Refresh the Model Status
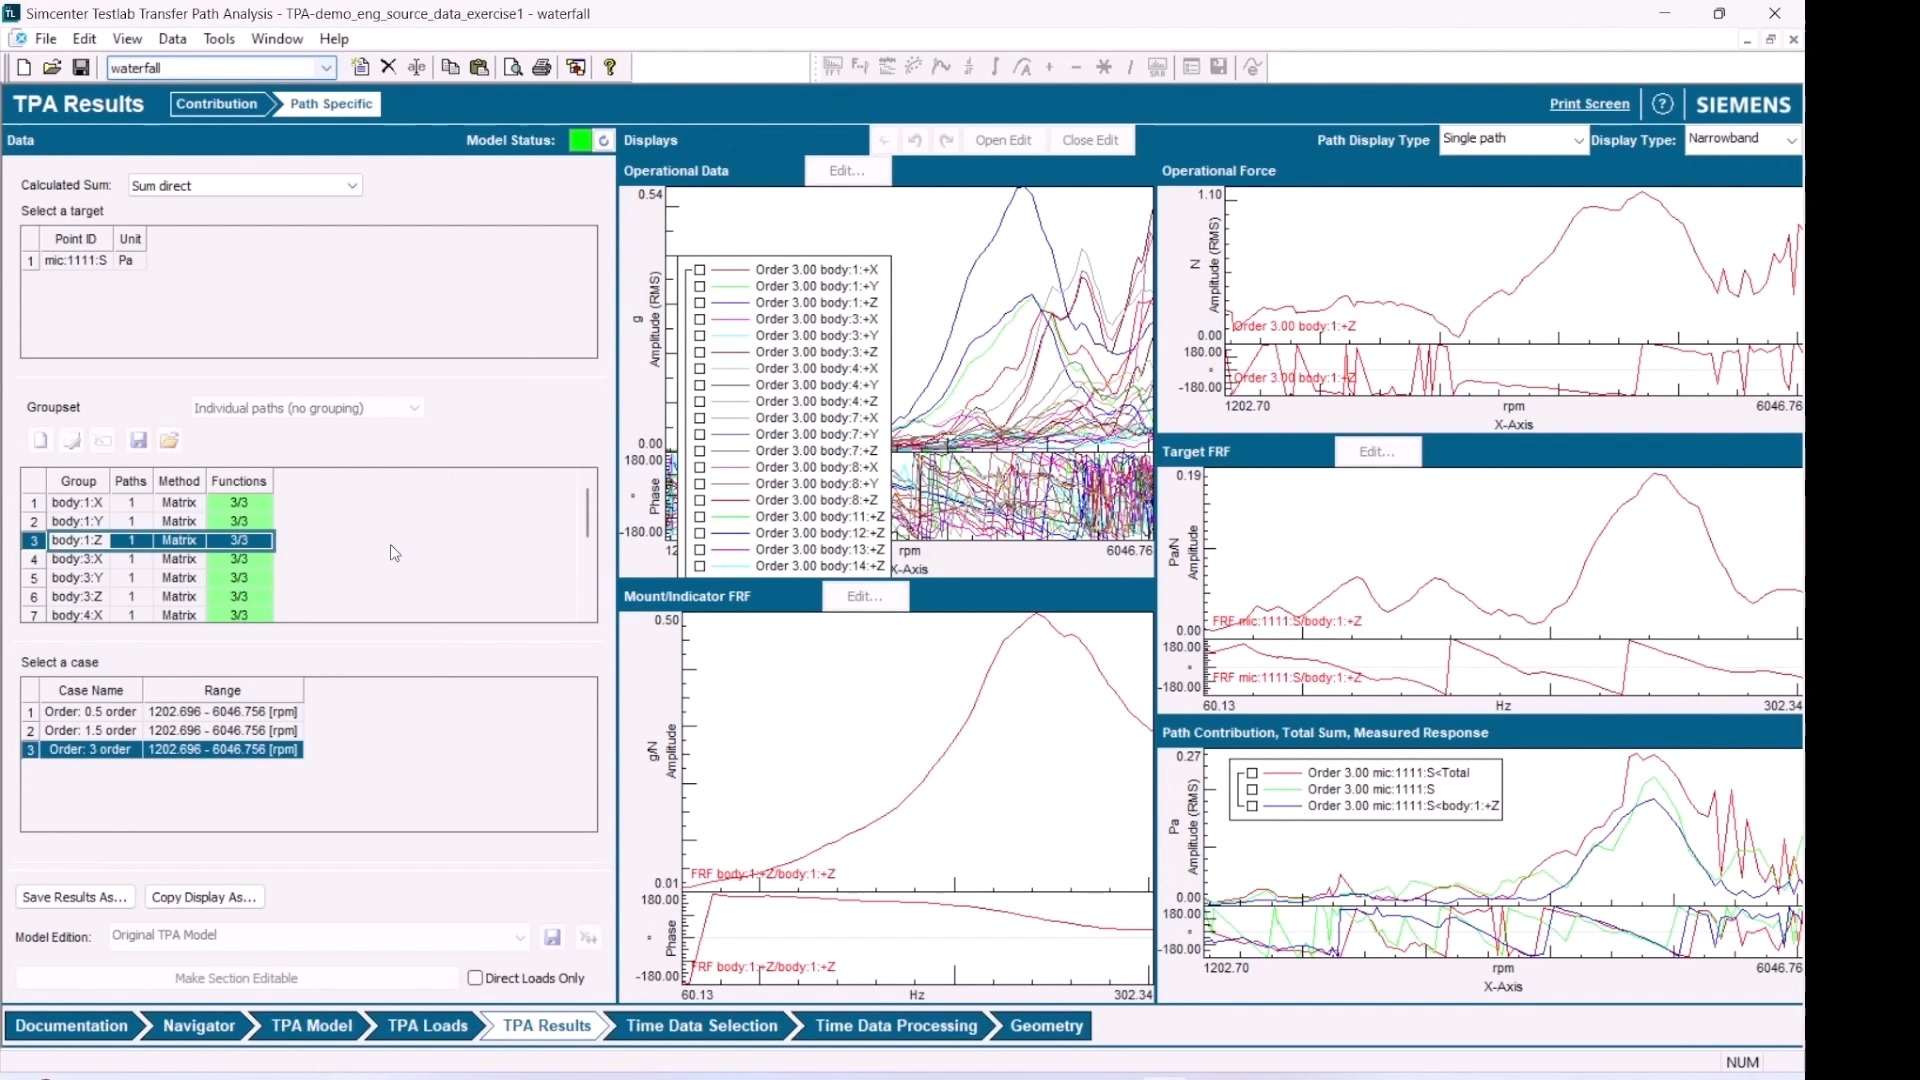The height and width of the screenshot is (1080, 1920). pos(604,141)
